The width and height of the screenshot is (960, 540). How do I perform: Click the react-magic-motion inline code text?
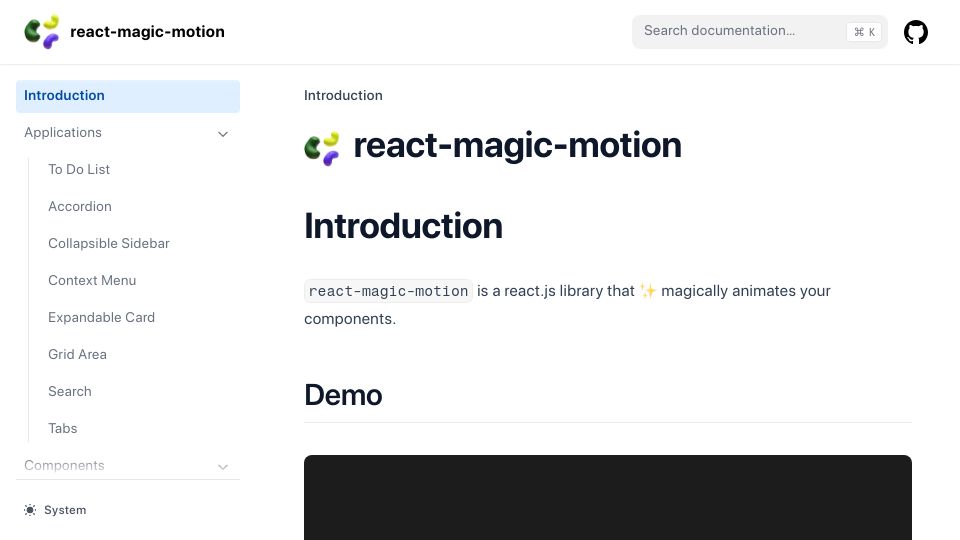point(388,291)
